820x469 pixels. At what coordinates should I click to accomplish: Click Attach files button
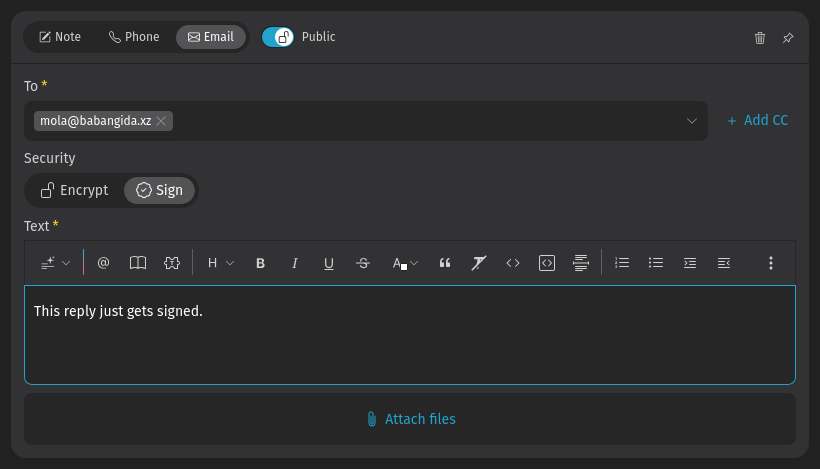(x=410, y=419)
